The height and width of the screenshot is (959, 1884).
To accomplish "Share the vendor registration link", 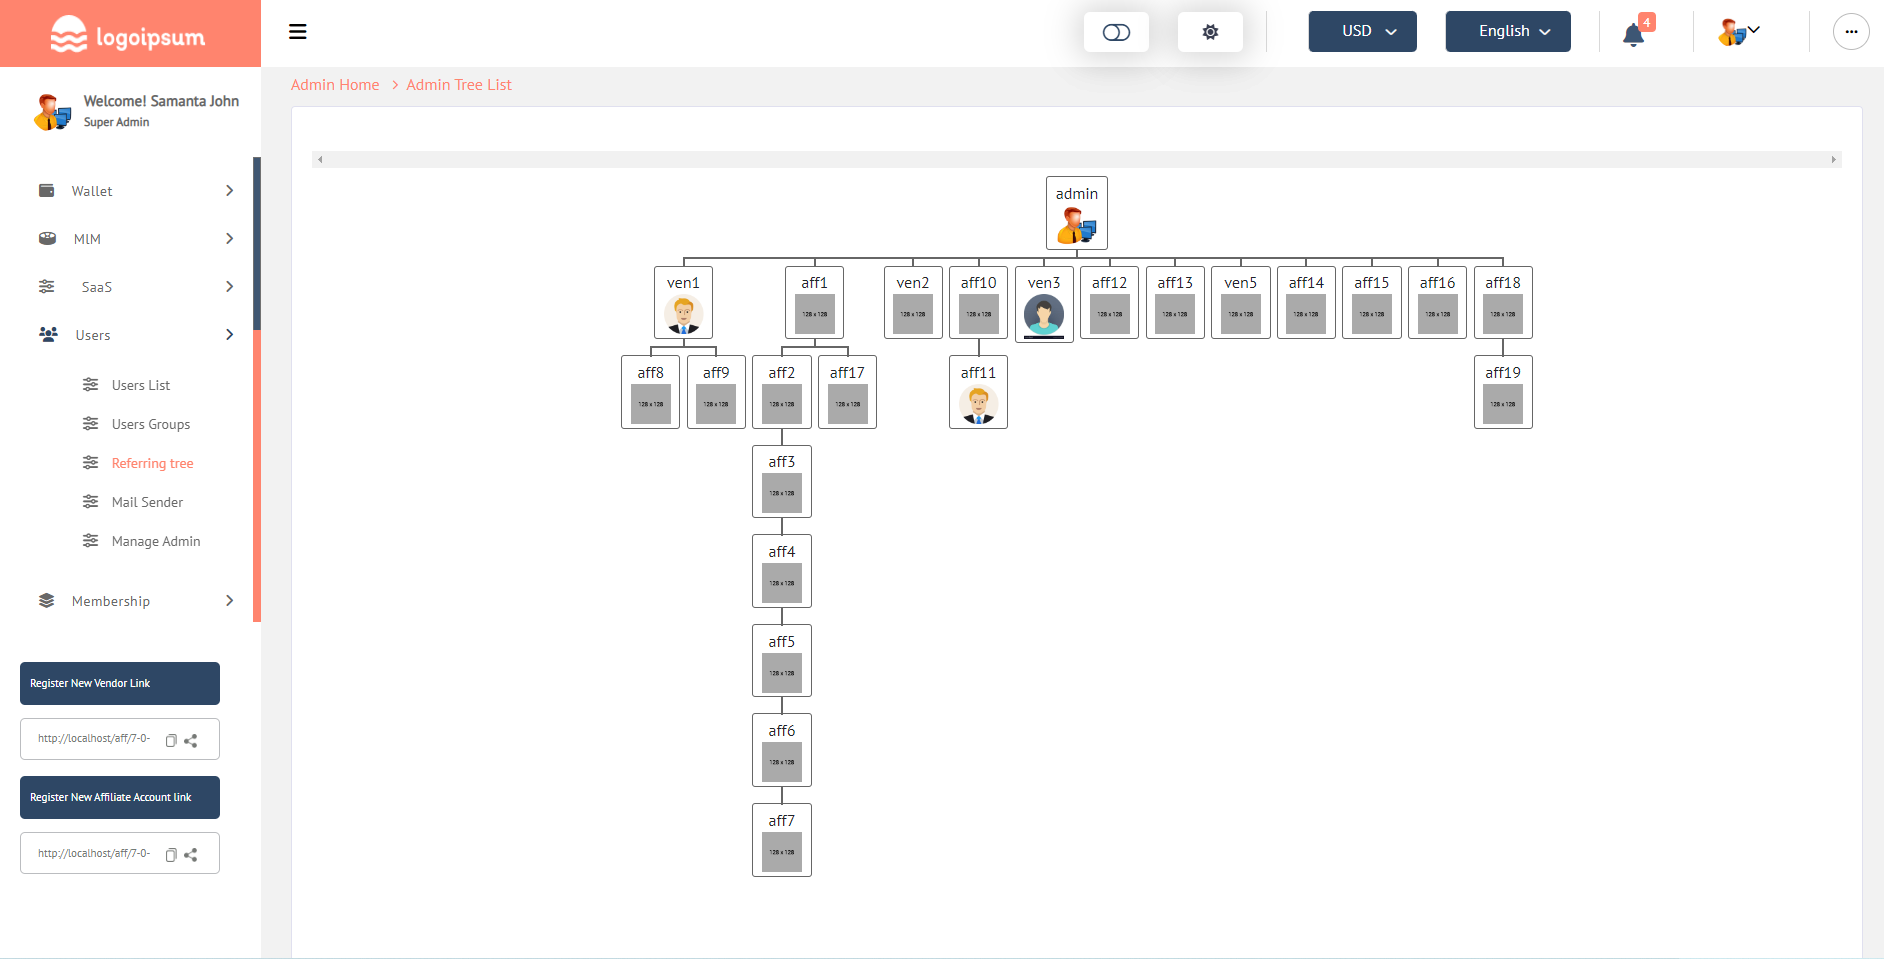I will (191, 741).
